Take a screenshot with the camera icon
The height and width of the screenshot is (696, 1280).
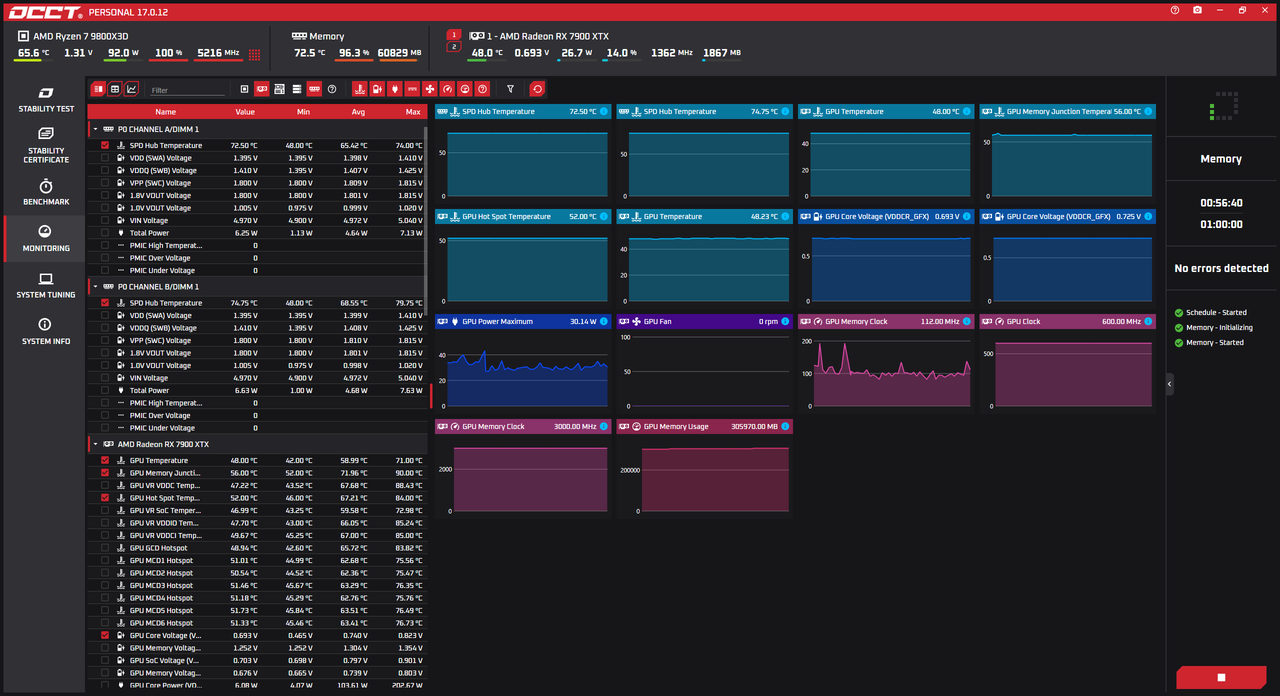(1198, 10)
